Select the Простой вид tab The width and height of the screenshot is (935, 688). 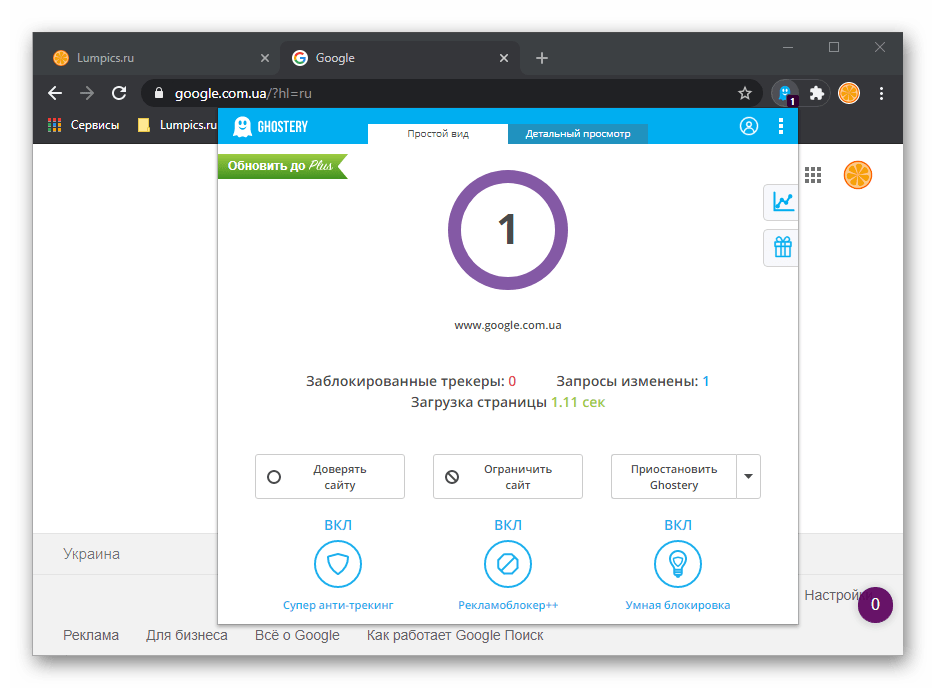[x=438, y=134]
